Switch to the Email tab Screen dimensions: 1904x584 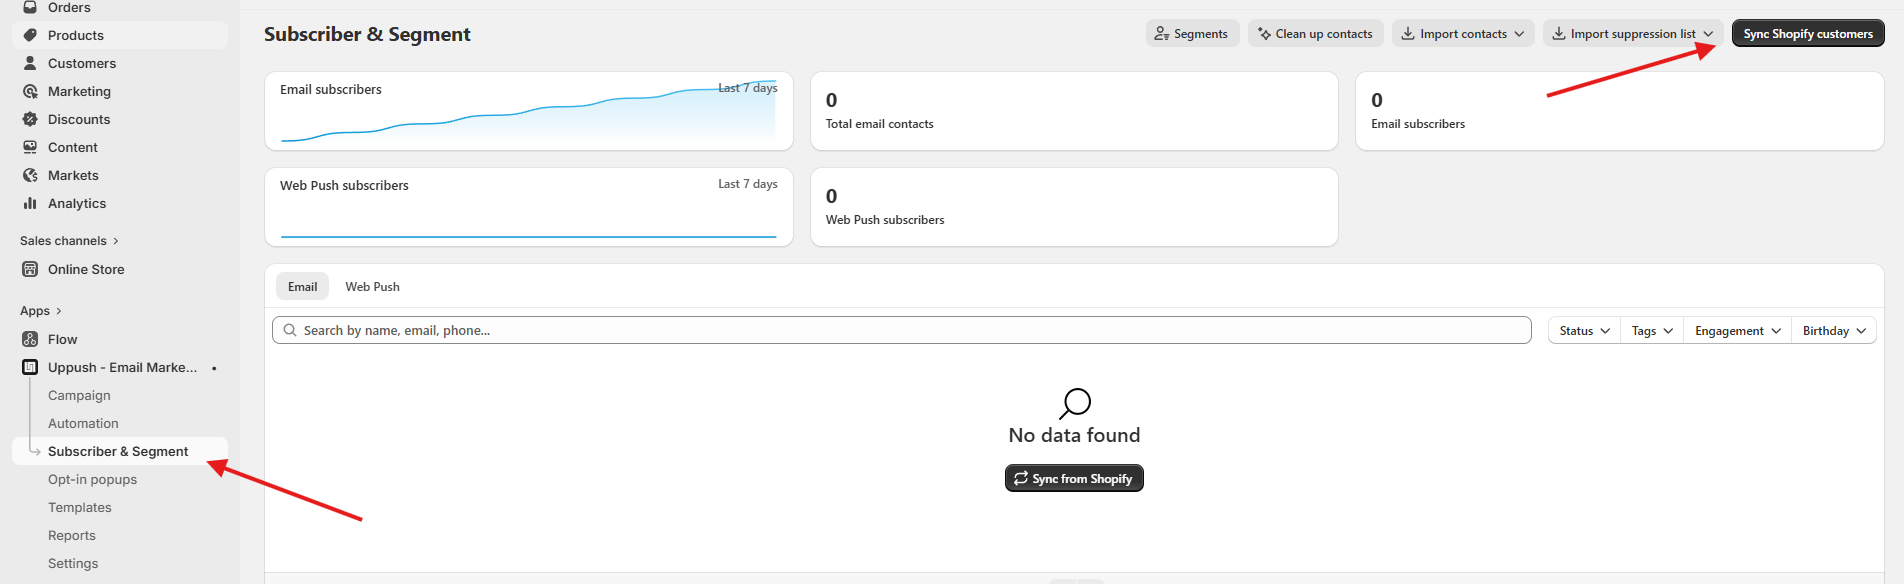(302, 286)
